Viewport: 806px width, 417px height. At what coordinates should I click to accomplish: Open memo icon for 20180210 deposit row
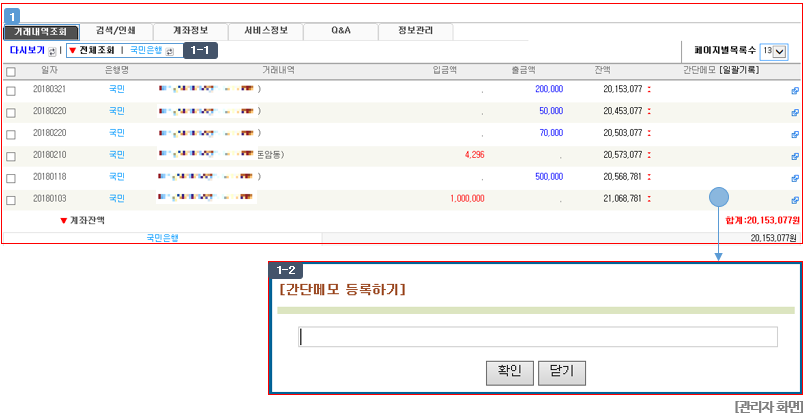[795, 156]
